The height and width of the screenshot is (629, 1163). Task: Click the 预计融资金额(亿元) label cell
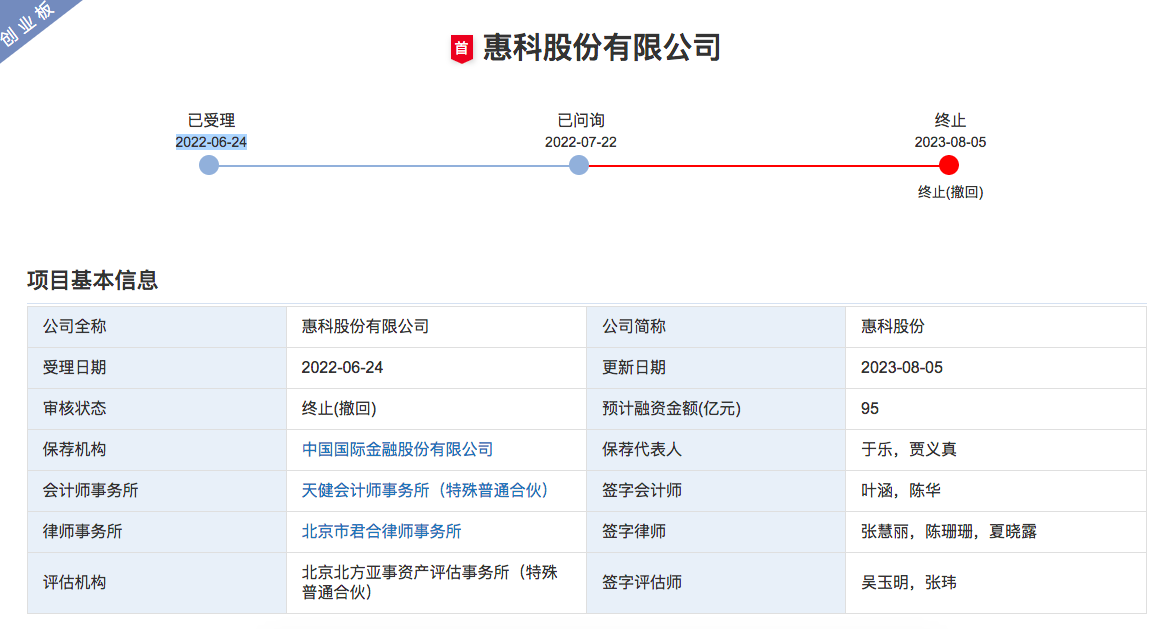(x=716, y=409)
